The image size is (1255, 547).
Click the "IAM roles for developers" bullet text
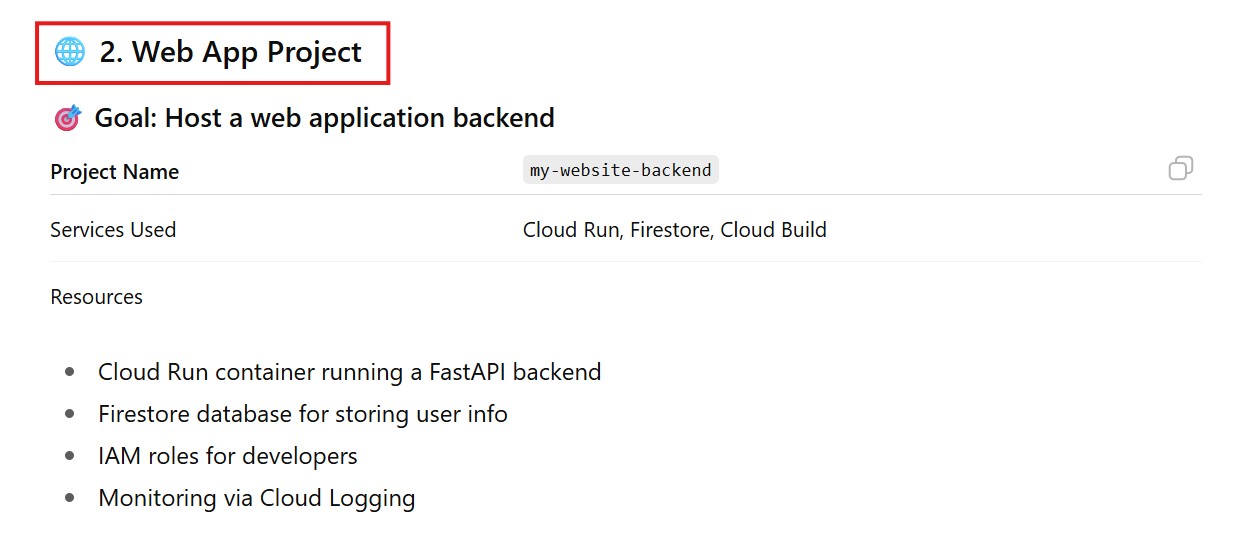[x=227, y=456]
